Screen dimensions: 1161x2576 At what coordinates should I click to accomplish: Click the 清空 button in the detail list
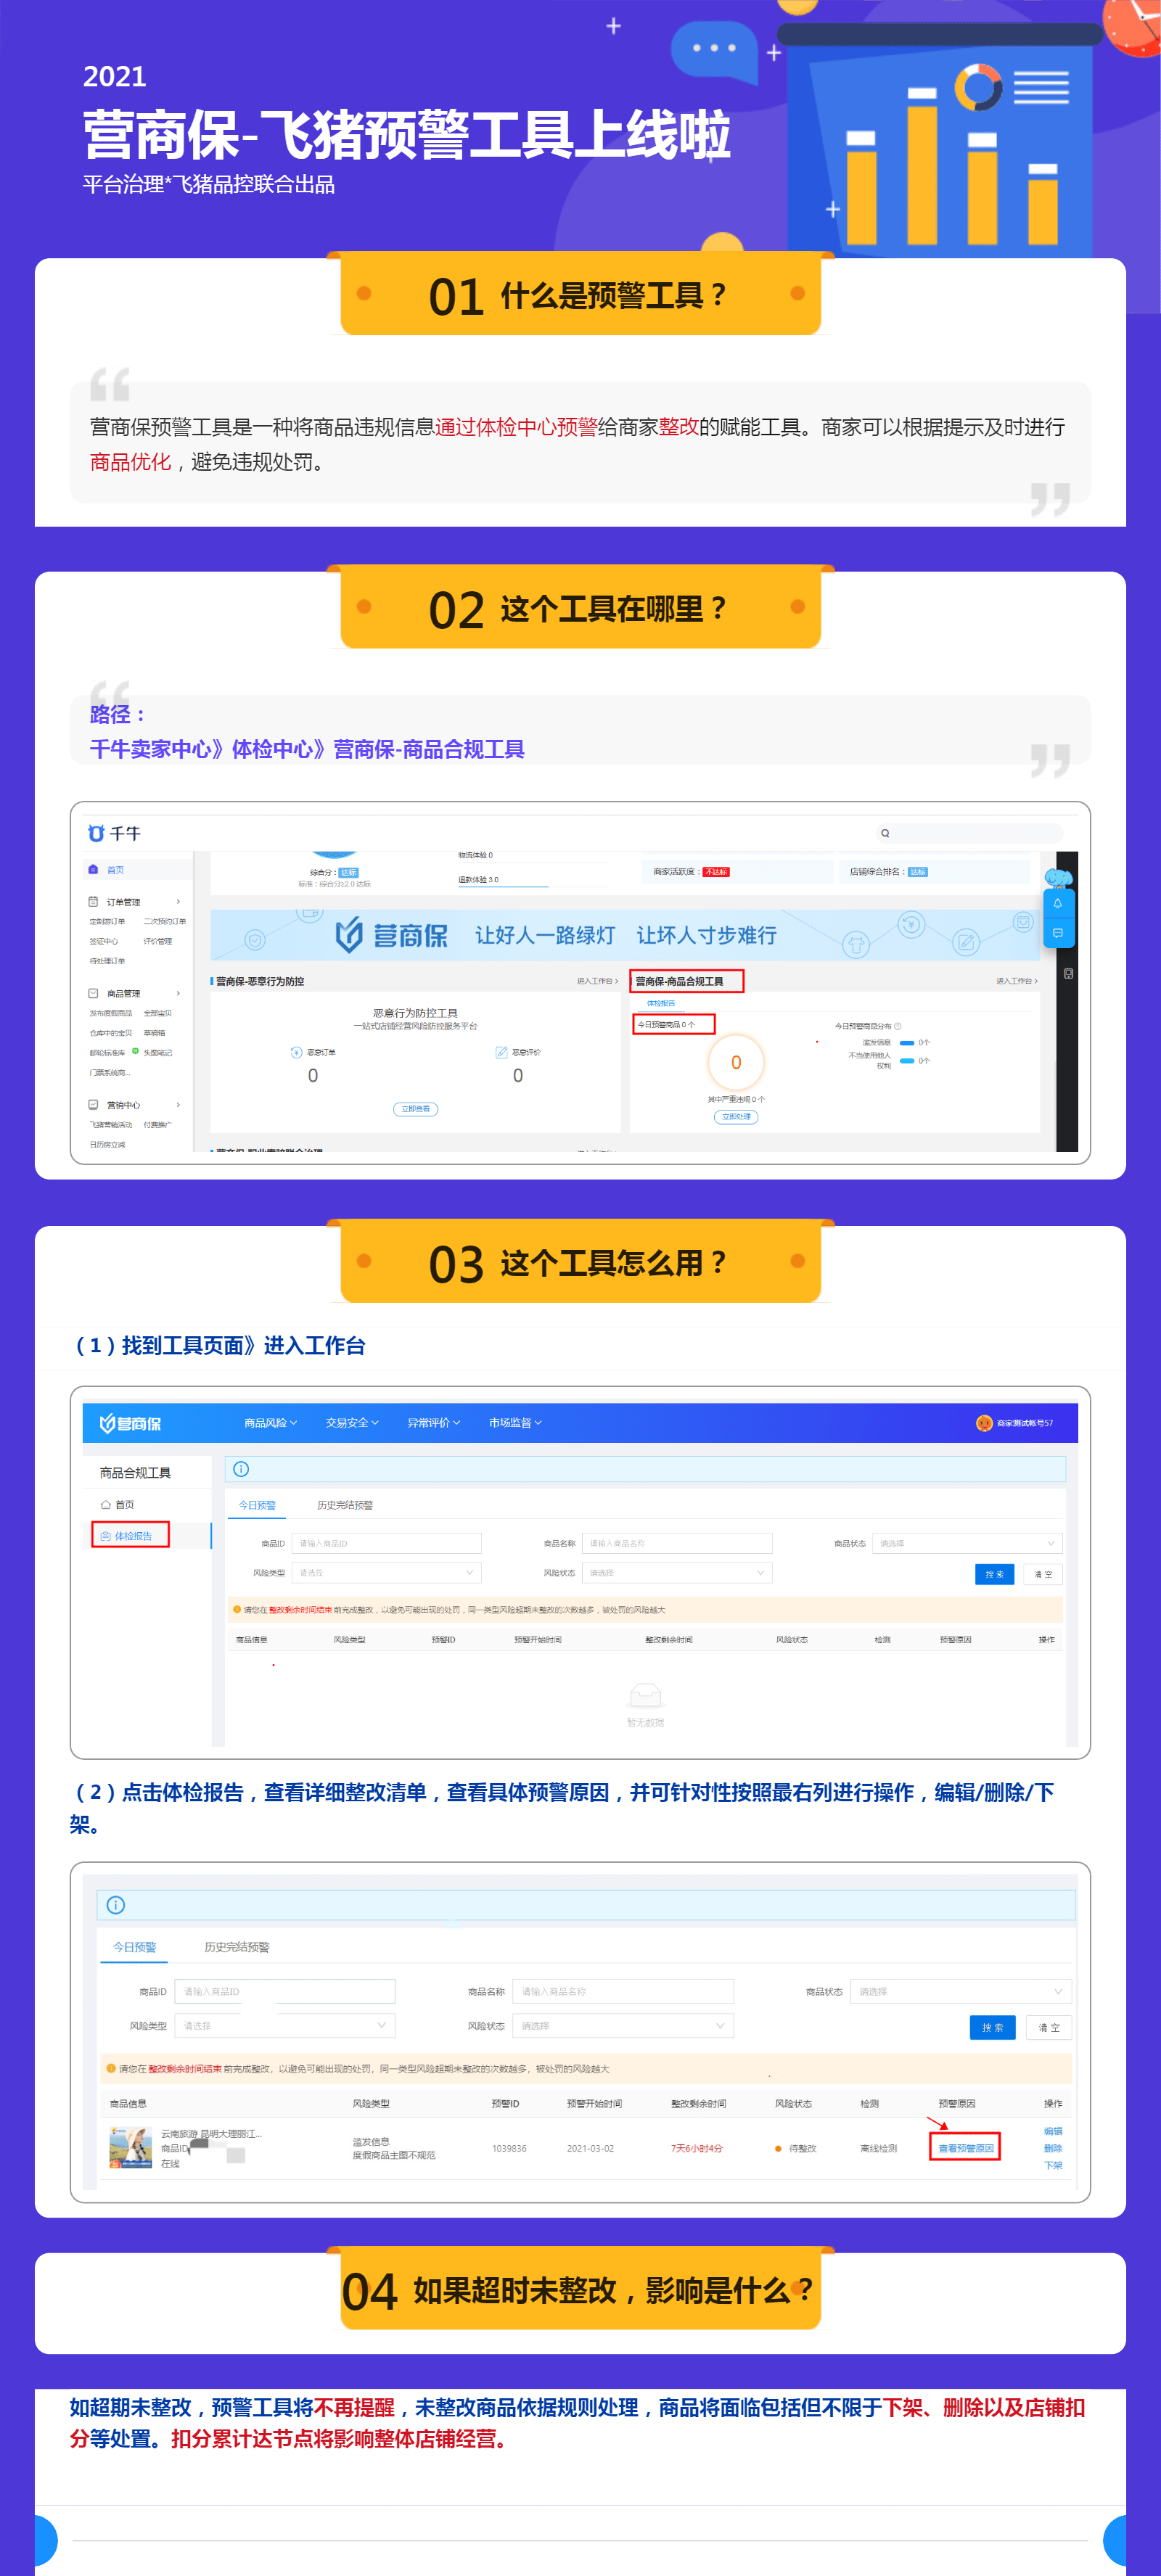click(x=1049, y=2027)
